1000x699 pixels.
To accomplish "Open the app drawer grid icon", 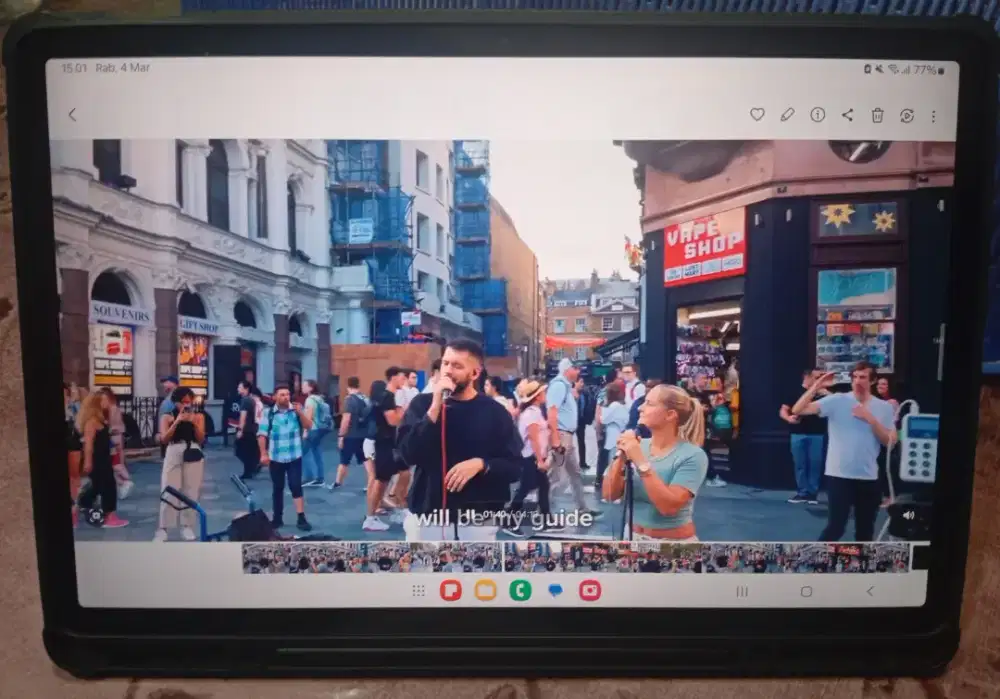I will pyautogui.click(x=418, y=591).
